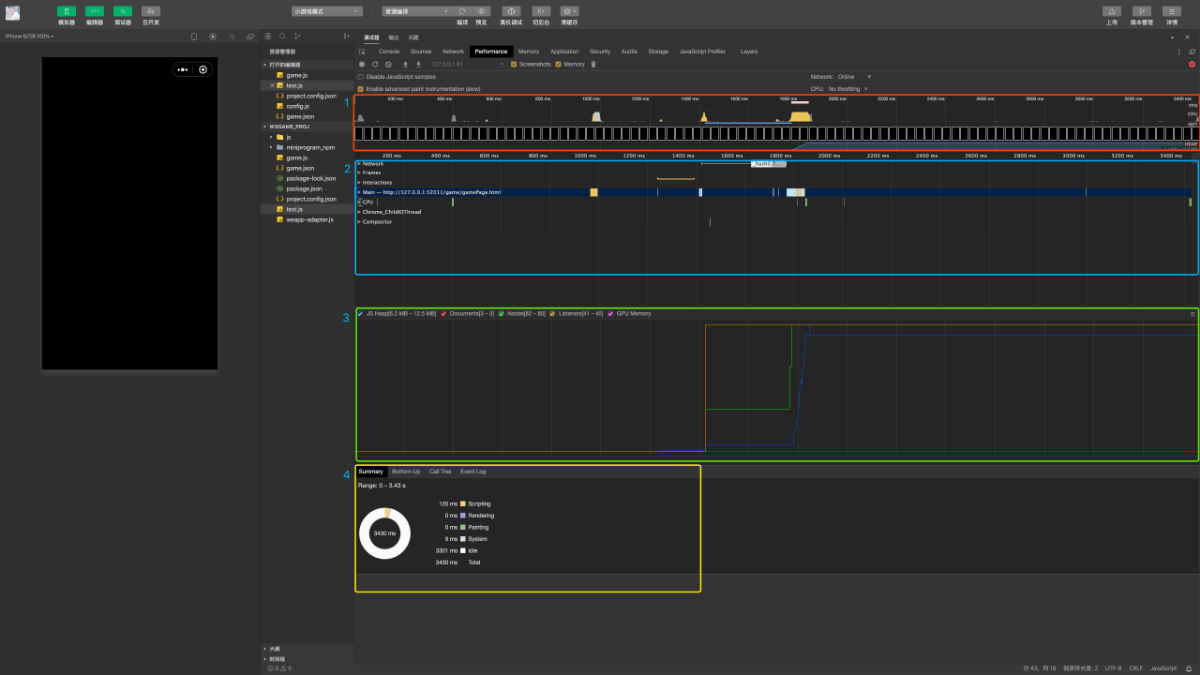
Task: Select the inspect element picker icon
Action: coord(362,51)
